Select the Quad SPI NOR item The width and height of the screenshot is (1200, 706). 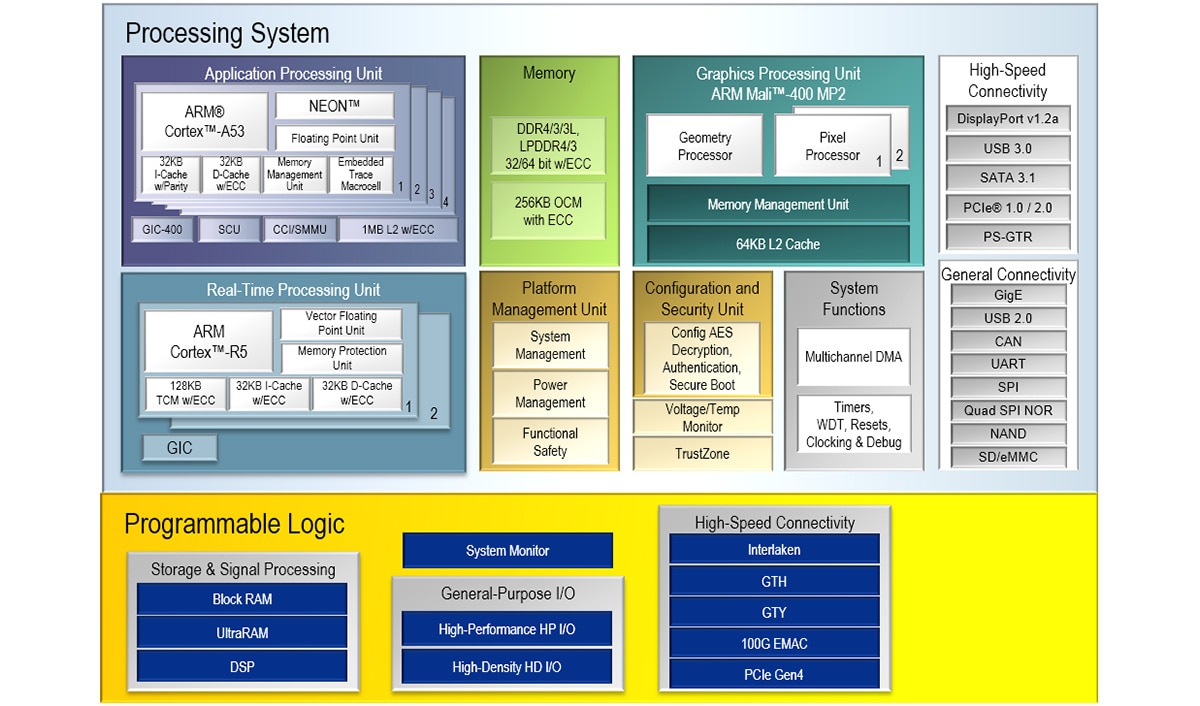pos(1007,411)
